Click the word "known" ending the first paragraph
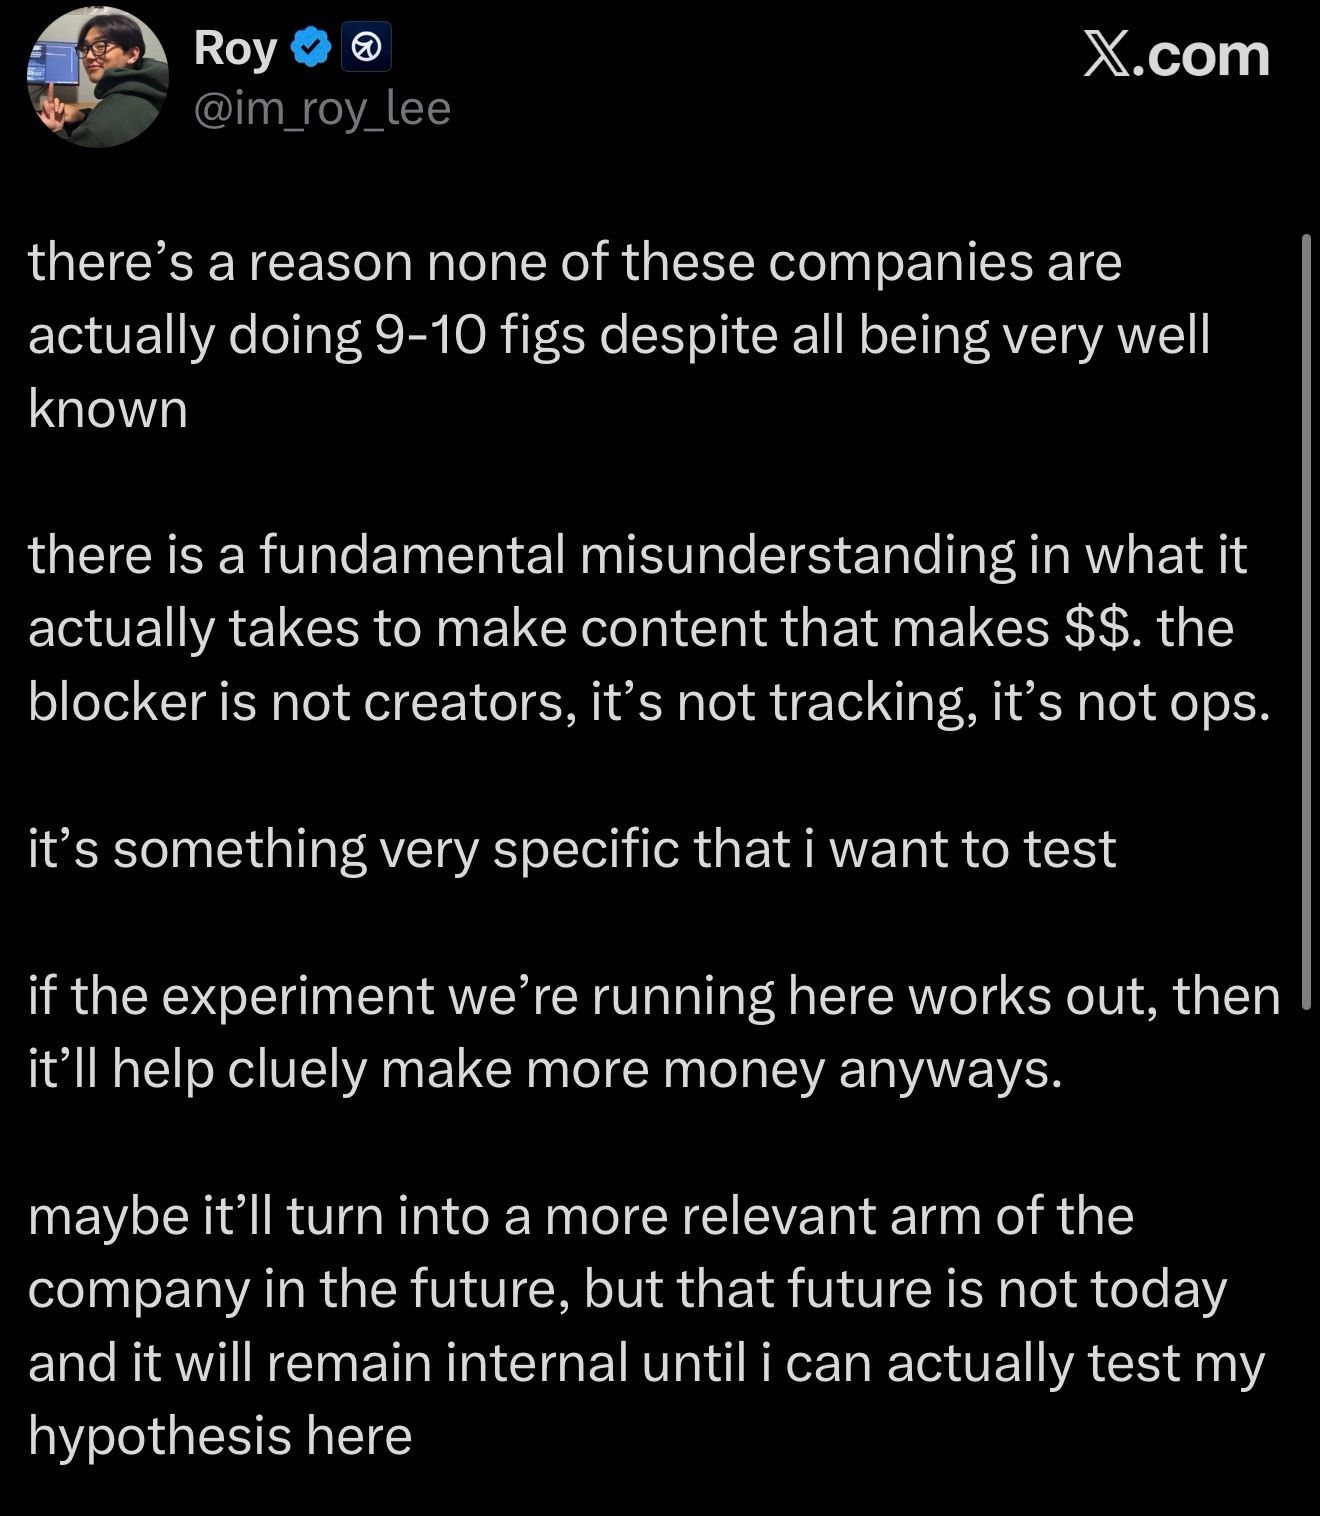 click(108, 408)
